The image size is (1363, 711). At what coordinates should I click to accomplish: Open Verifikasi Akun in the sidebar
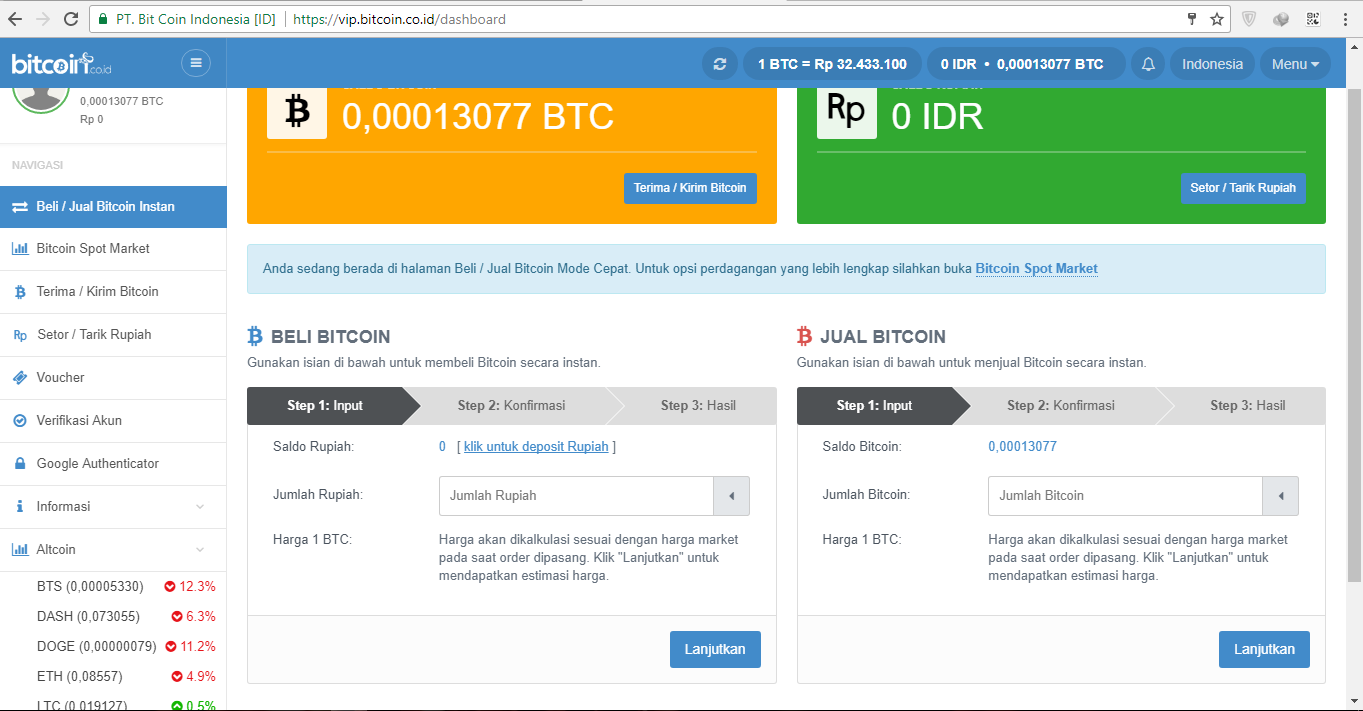tap(113, 421)
